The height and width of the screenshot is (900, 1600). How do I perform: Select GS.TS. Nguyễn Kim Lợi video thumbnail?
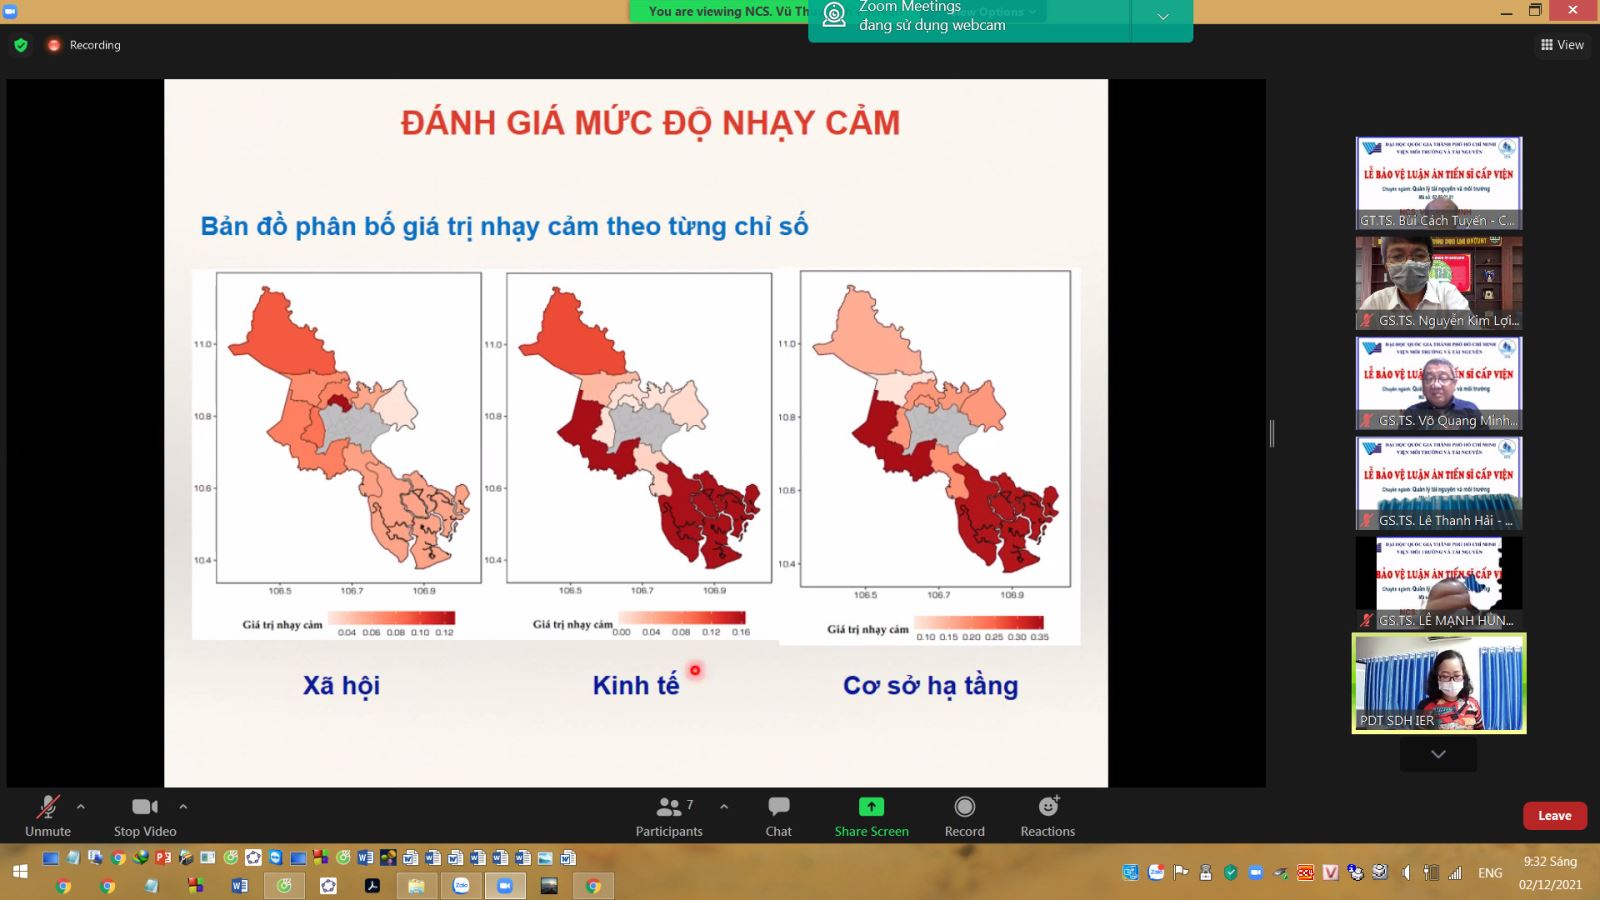pyautogui.click(x=1438, y=283)
